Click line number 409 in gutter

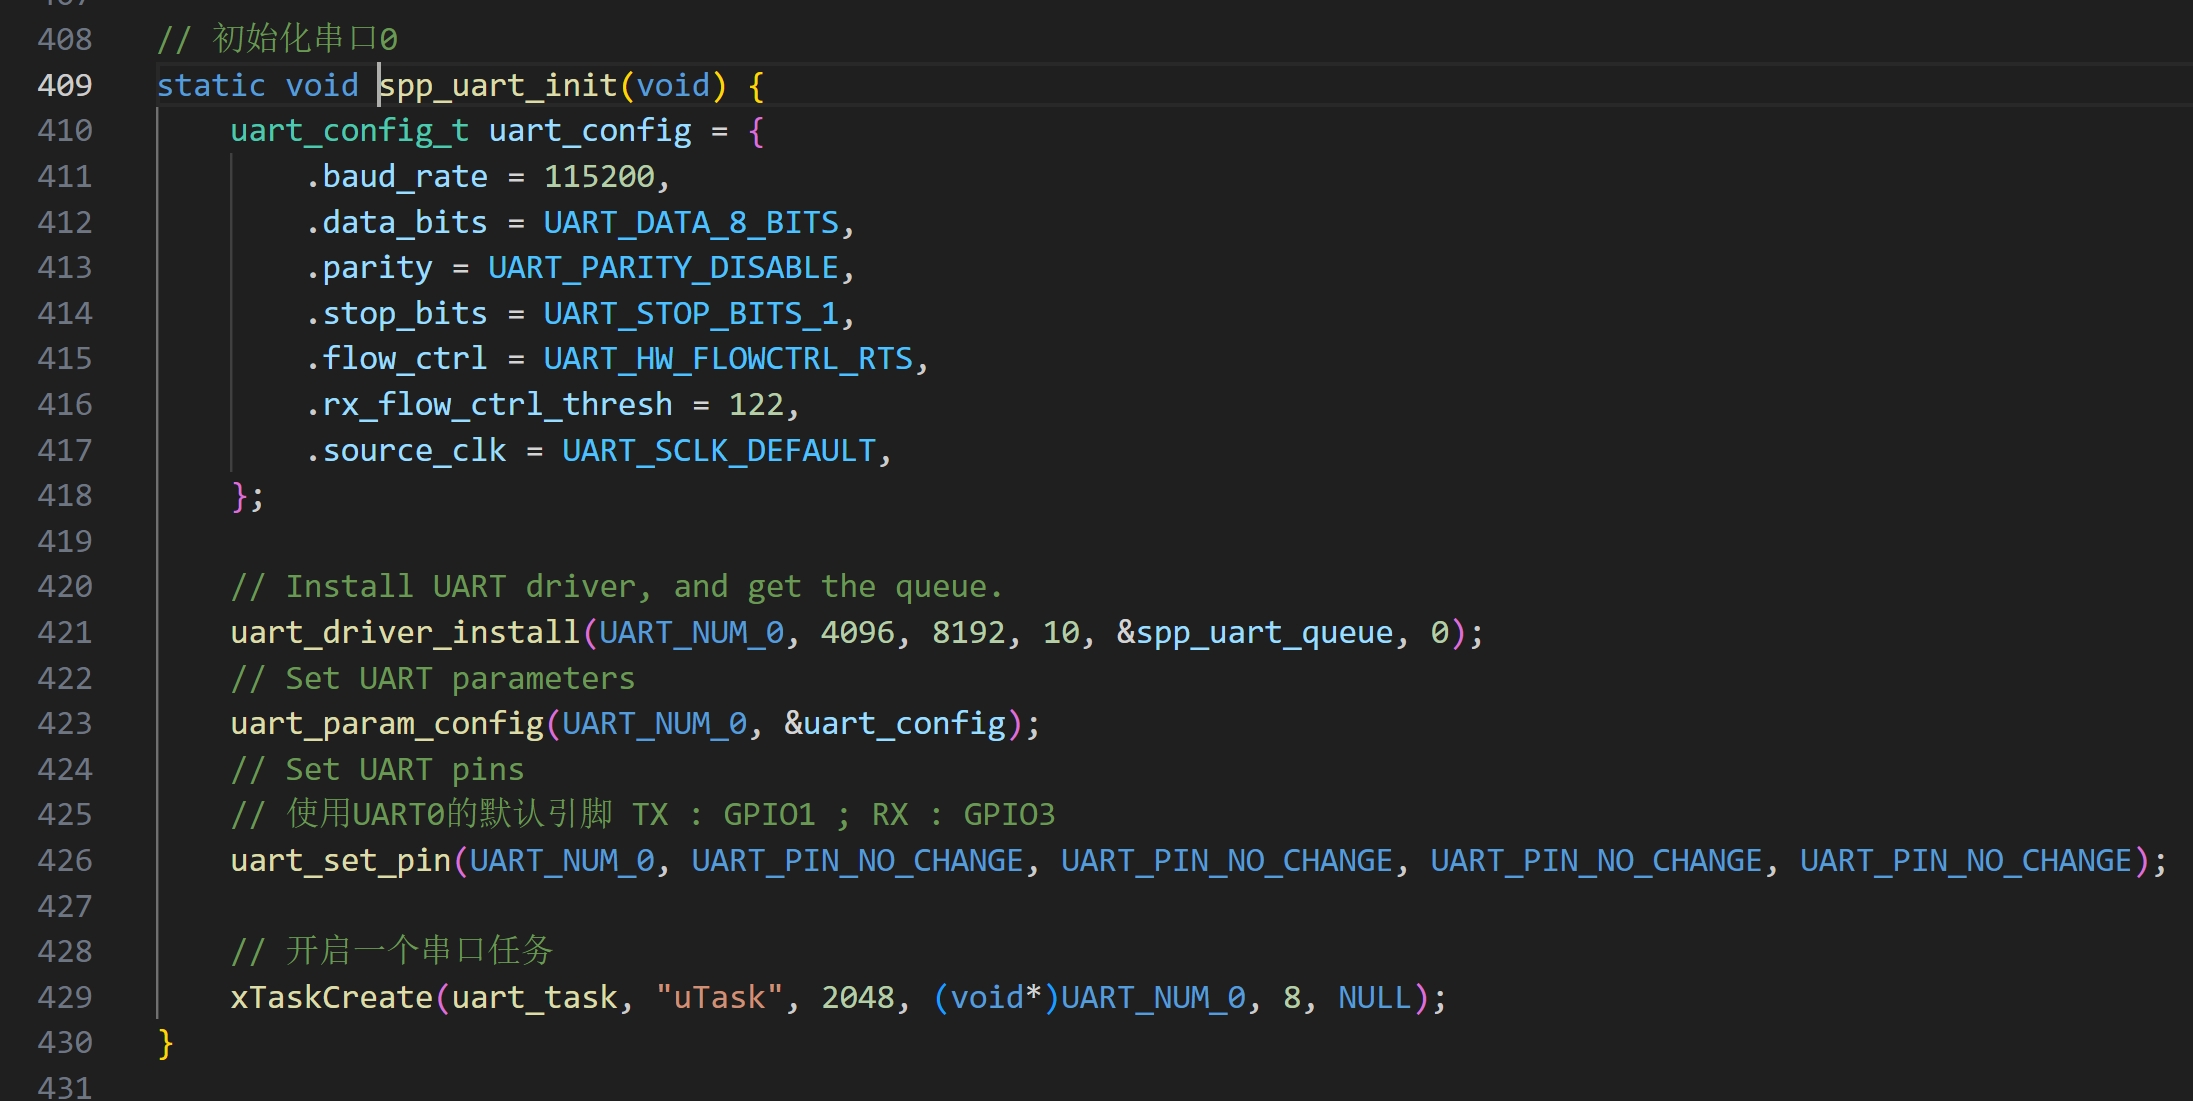pos(65,85)
